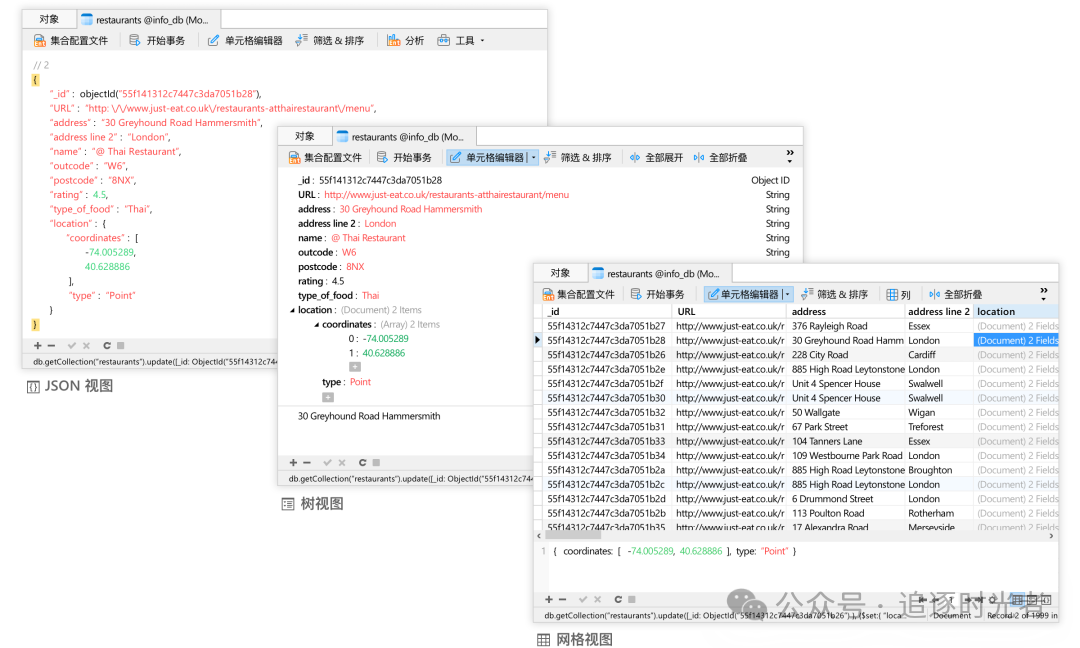Click 开始事务 in the JSON view window
Image resolution: width=1080 pixels, height=648 pixels.
pyautogui.click(x=157, y=41)
